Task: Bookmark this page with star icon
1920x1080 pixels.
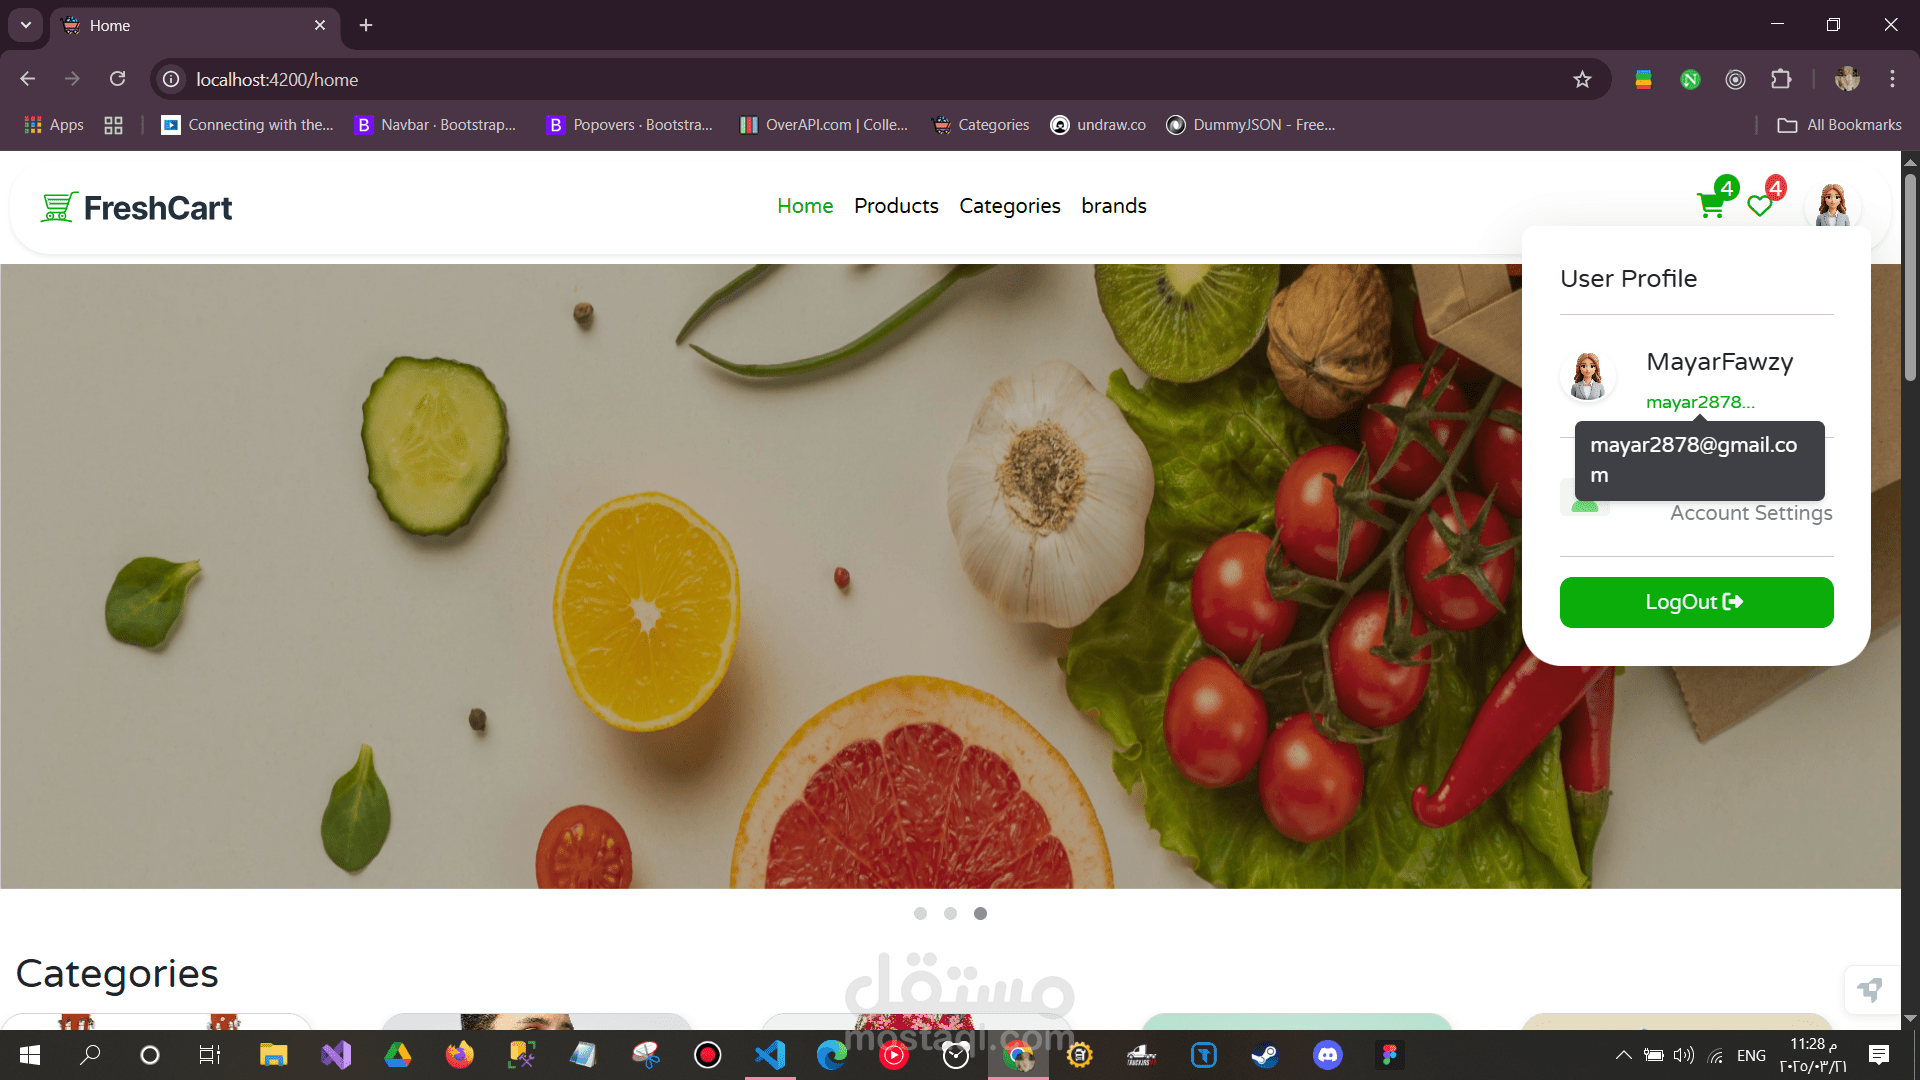Action: pos(1582,79)
